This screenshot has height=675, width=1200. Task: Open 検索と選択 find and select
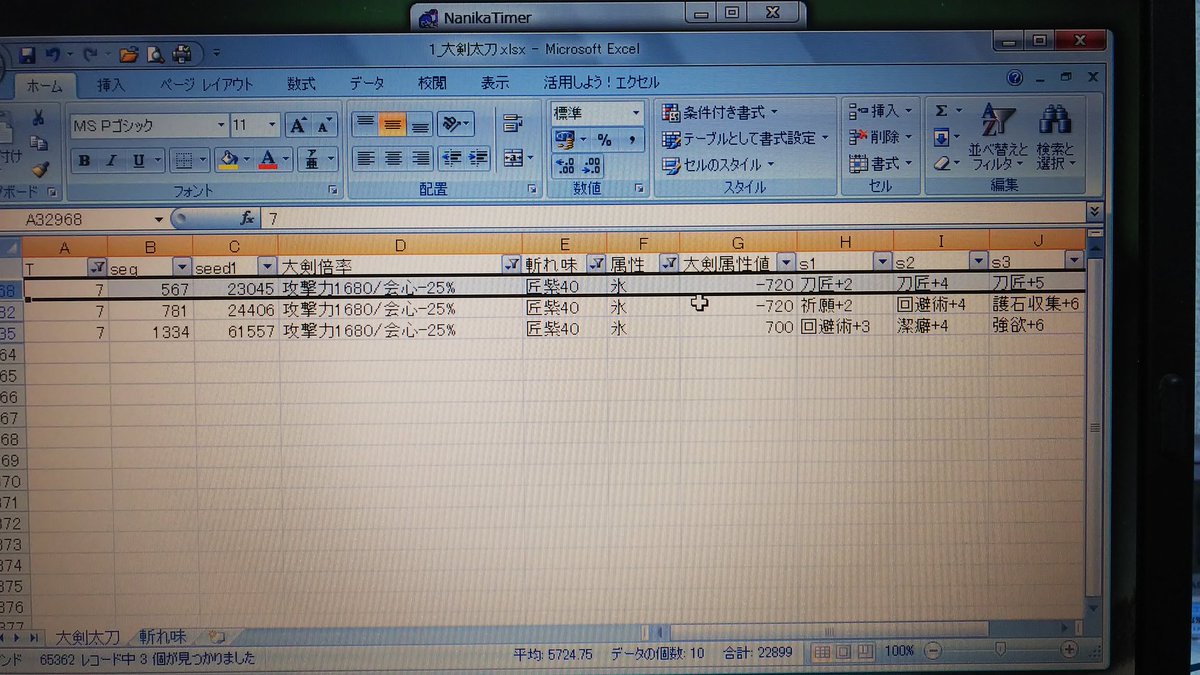click(1054, 137)
